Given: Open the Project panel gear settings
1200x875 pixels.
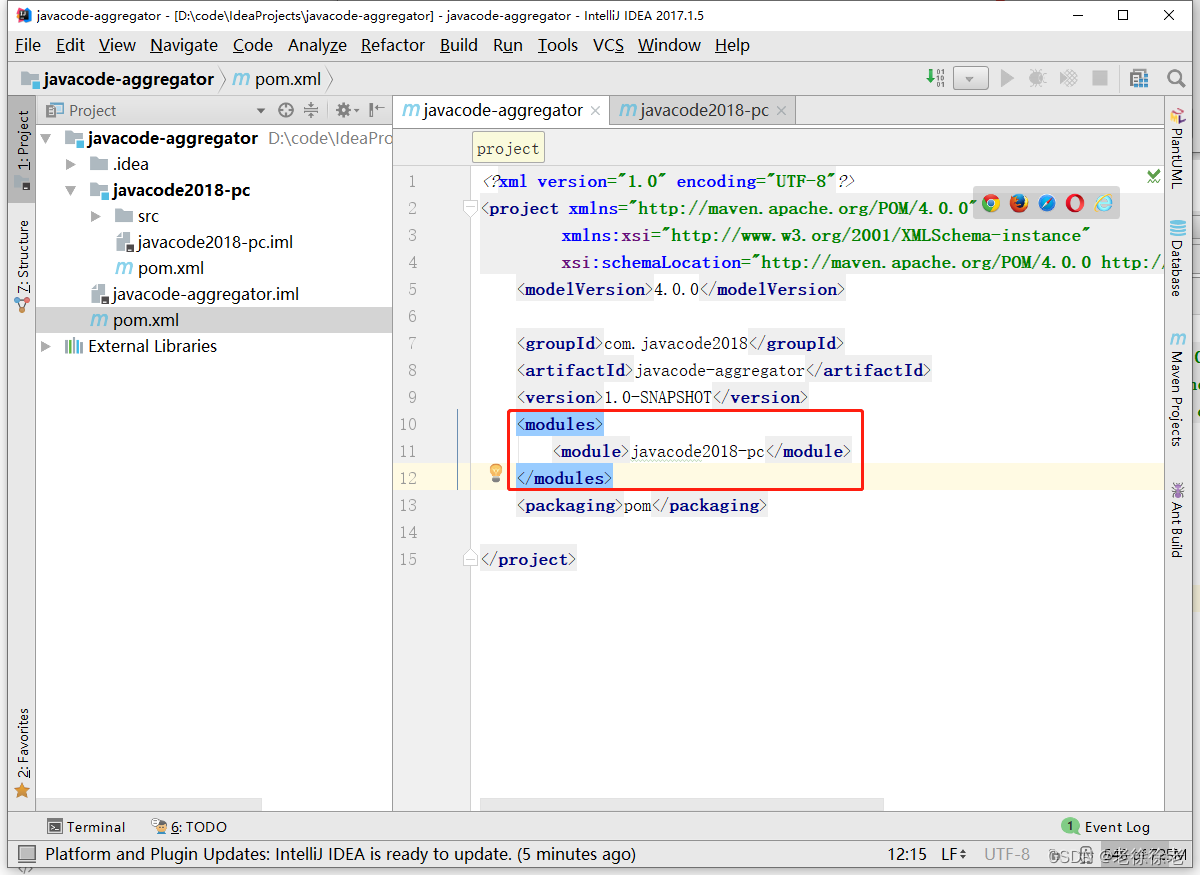Looking at the screenshot, I should click(x=345, y=110).
